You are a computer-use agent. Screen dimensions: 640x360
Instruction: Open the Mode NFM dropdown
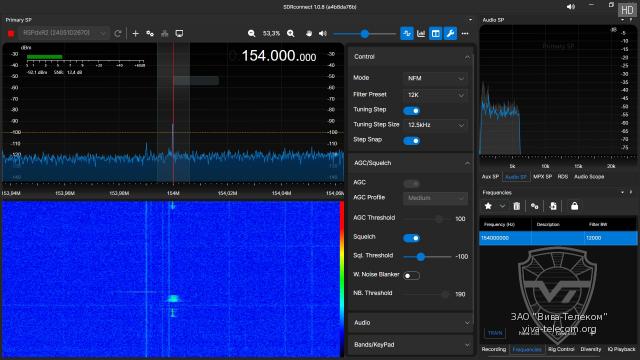coord(436,78)
